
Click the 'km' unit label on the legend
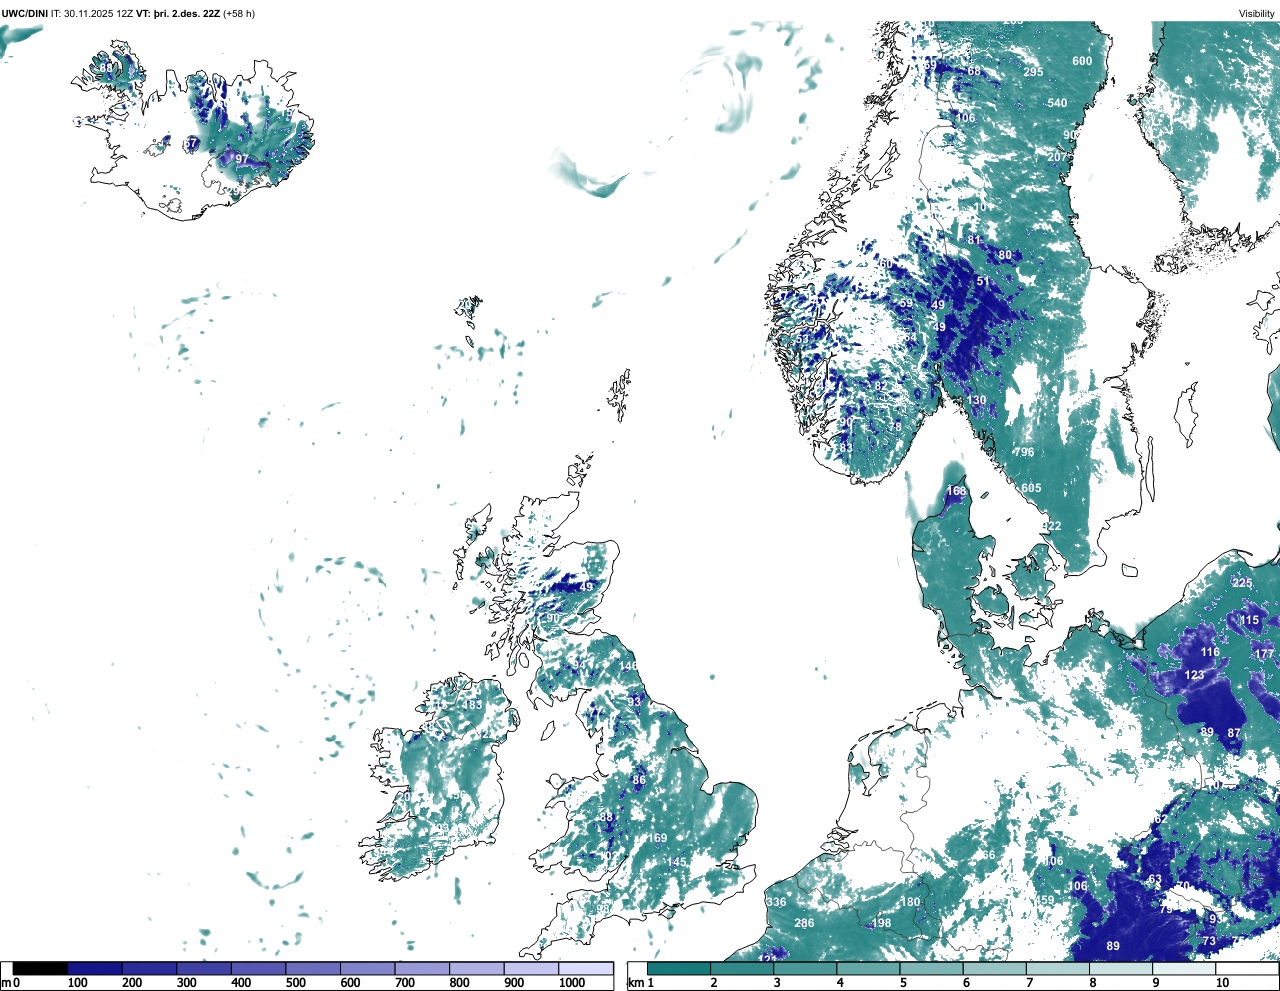point(634,984)
